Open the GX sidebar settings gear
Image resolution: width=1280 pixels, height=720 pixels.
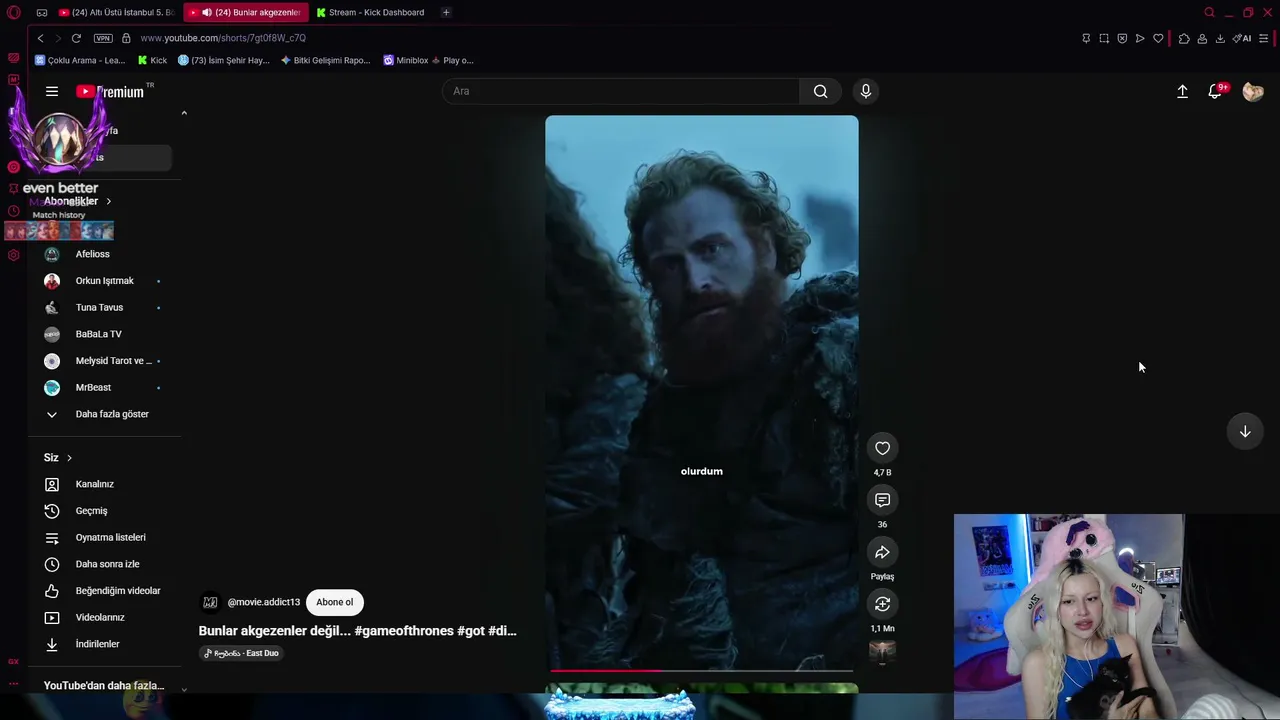[13, 255]
